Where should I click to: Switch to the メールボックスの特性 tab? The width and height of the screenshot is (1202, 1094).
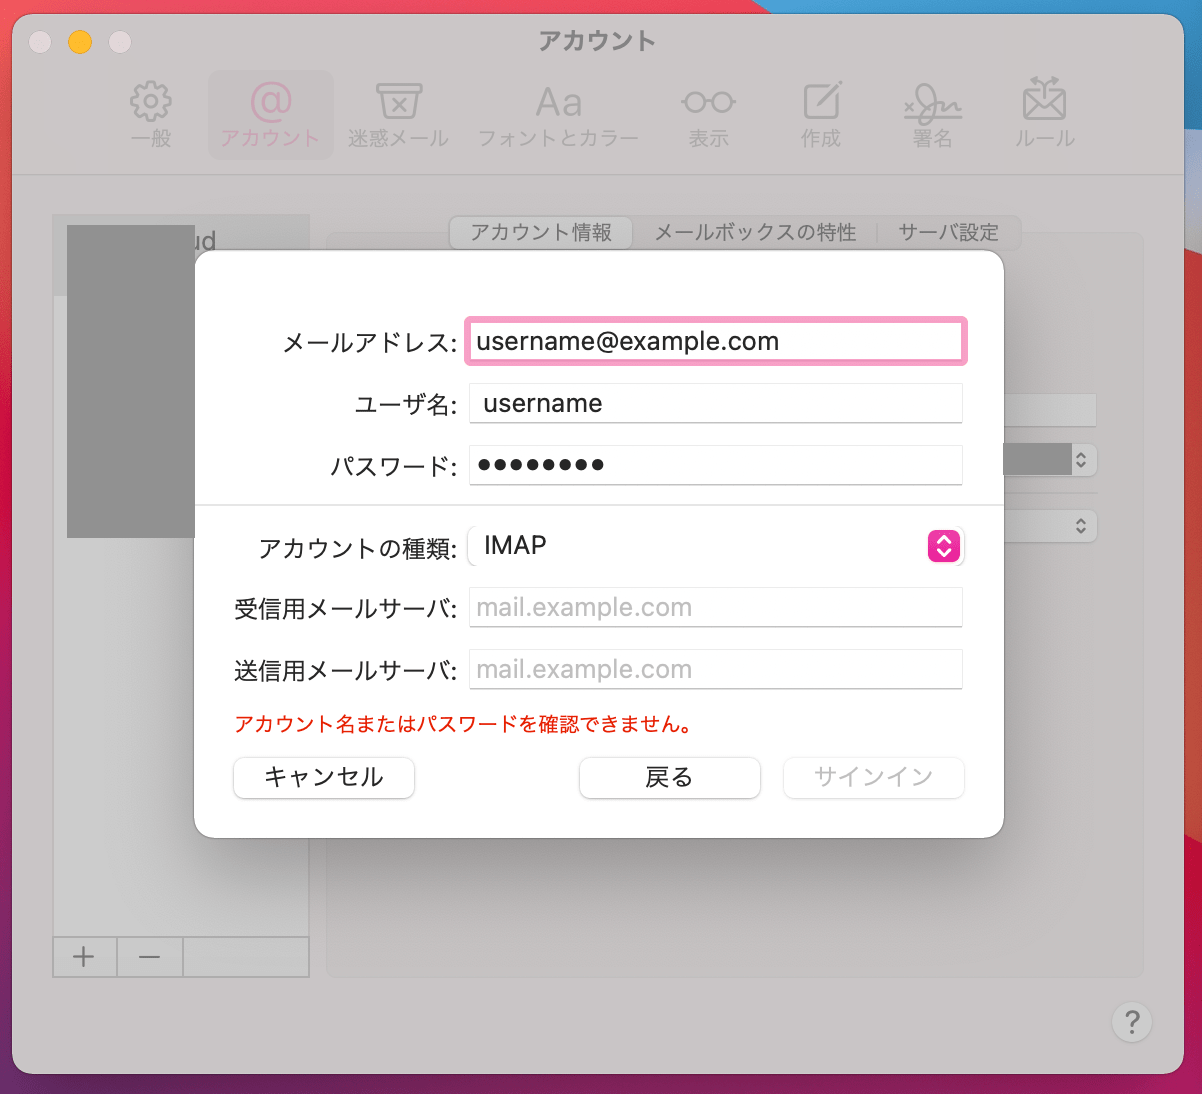[x=755, y=232]
